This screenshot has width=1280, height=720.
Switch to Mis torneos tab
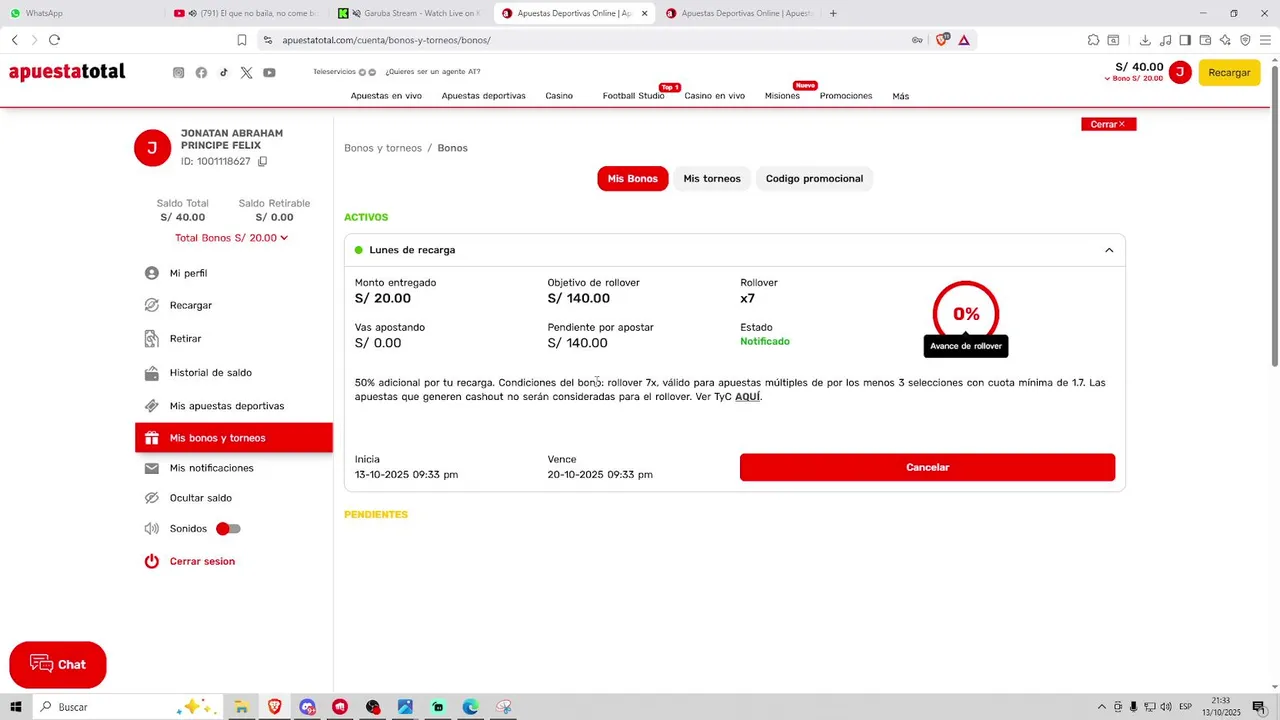click(x=712, y=179)
